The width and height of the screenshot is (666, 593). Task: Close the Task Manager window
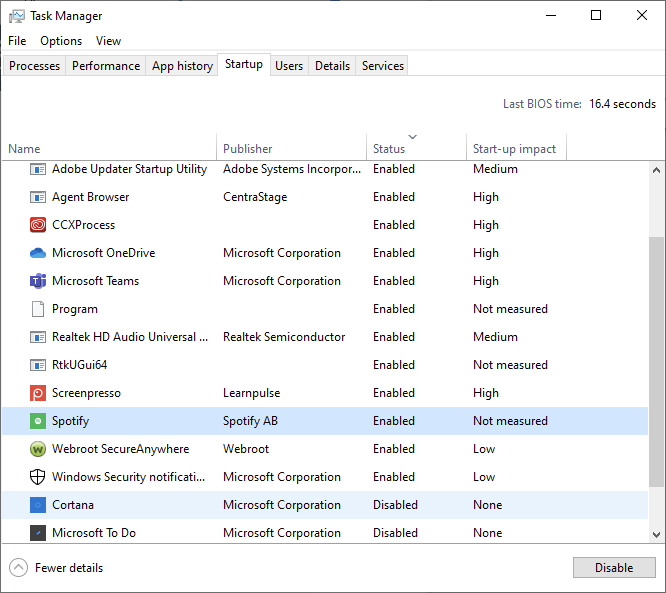642,16
